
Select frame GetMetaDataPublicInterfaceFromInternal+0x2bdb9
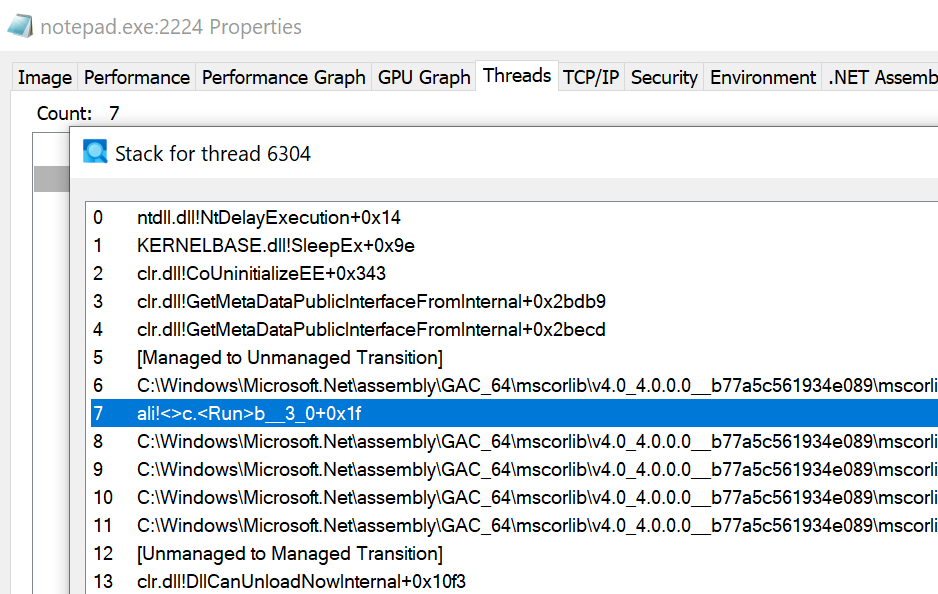(514, 301)
